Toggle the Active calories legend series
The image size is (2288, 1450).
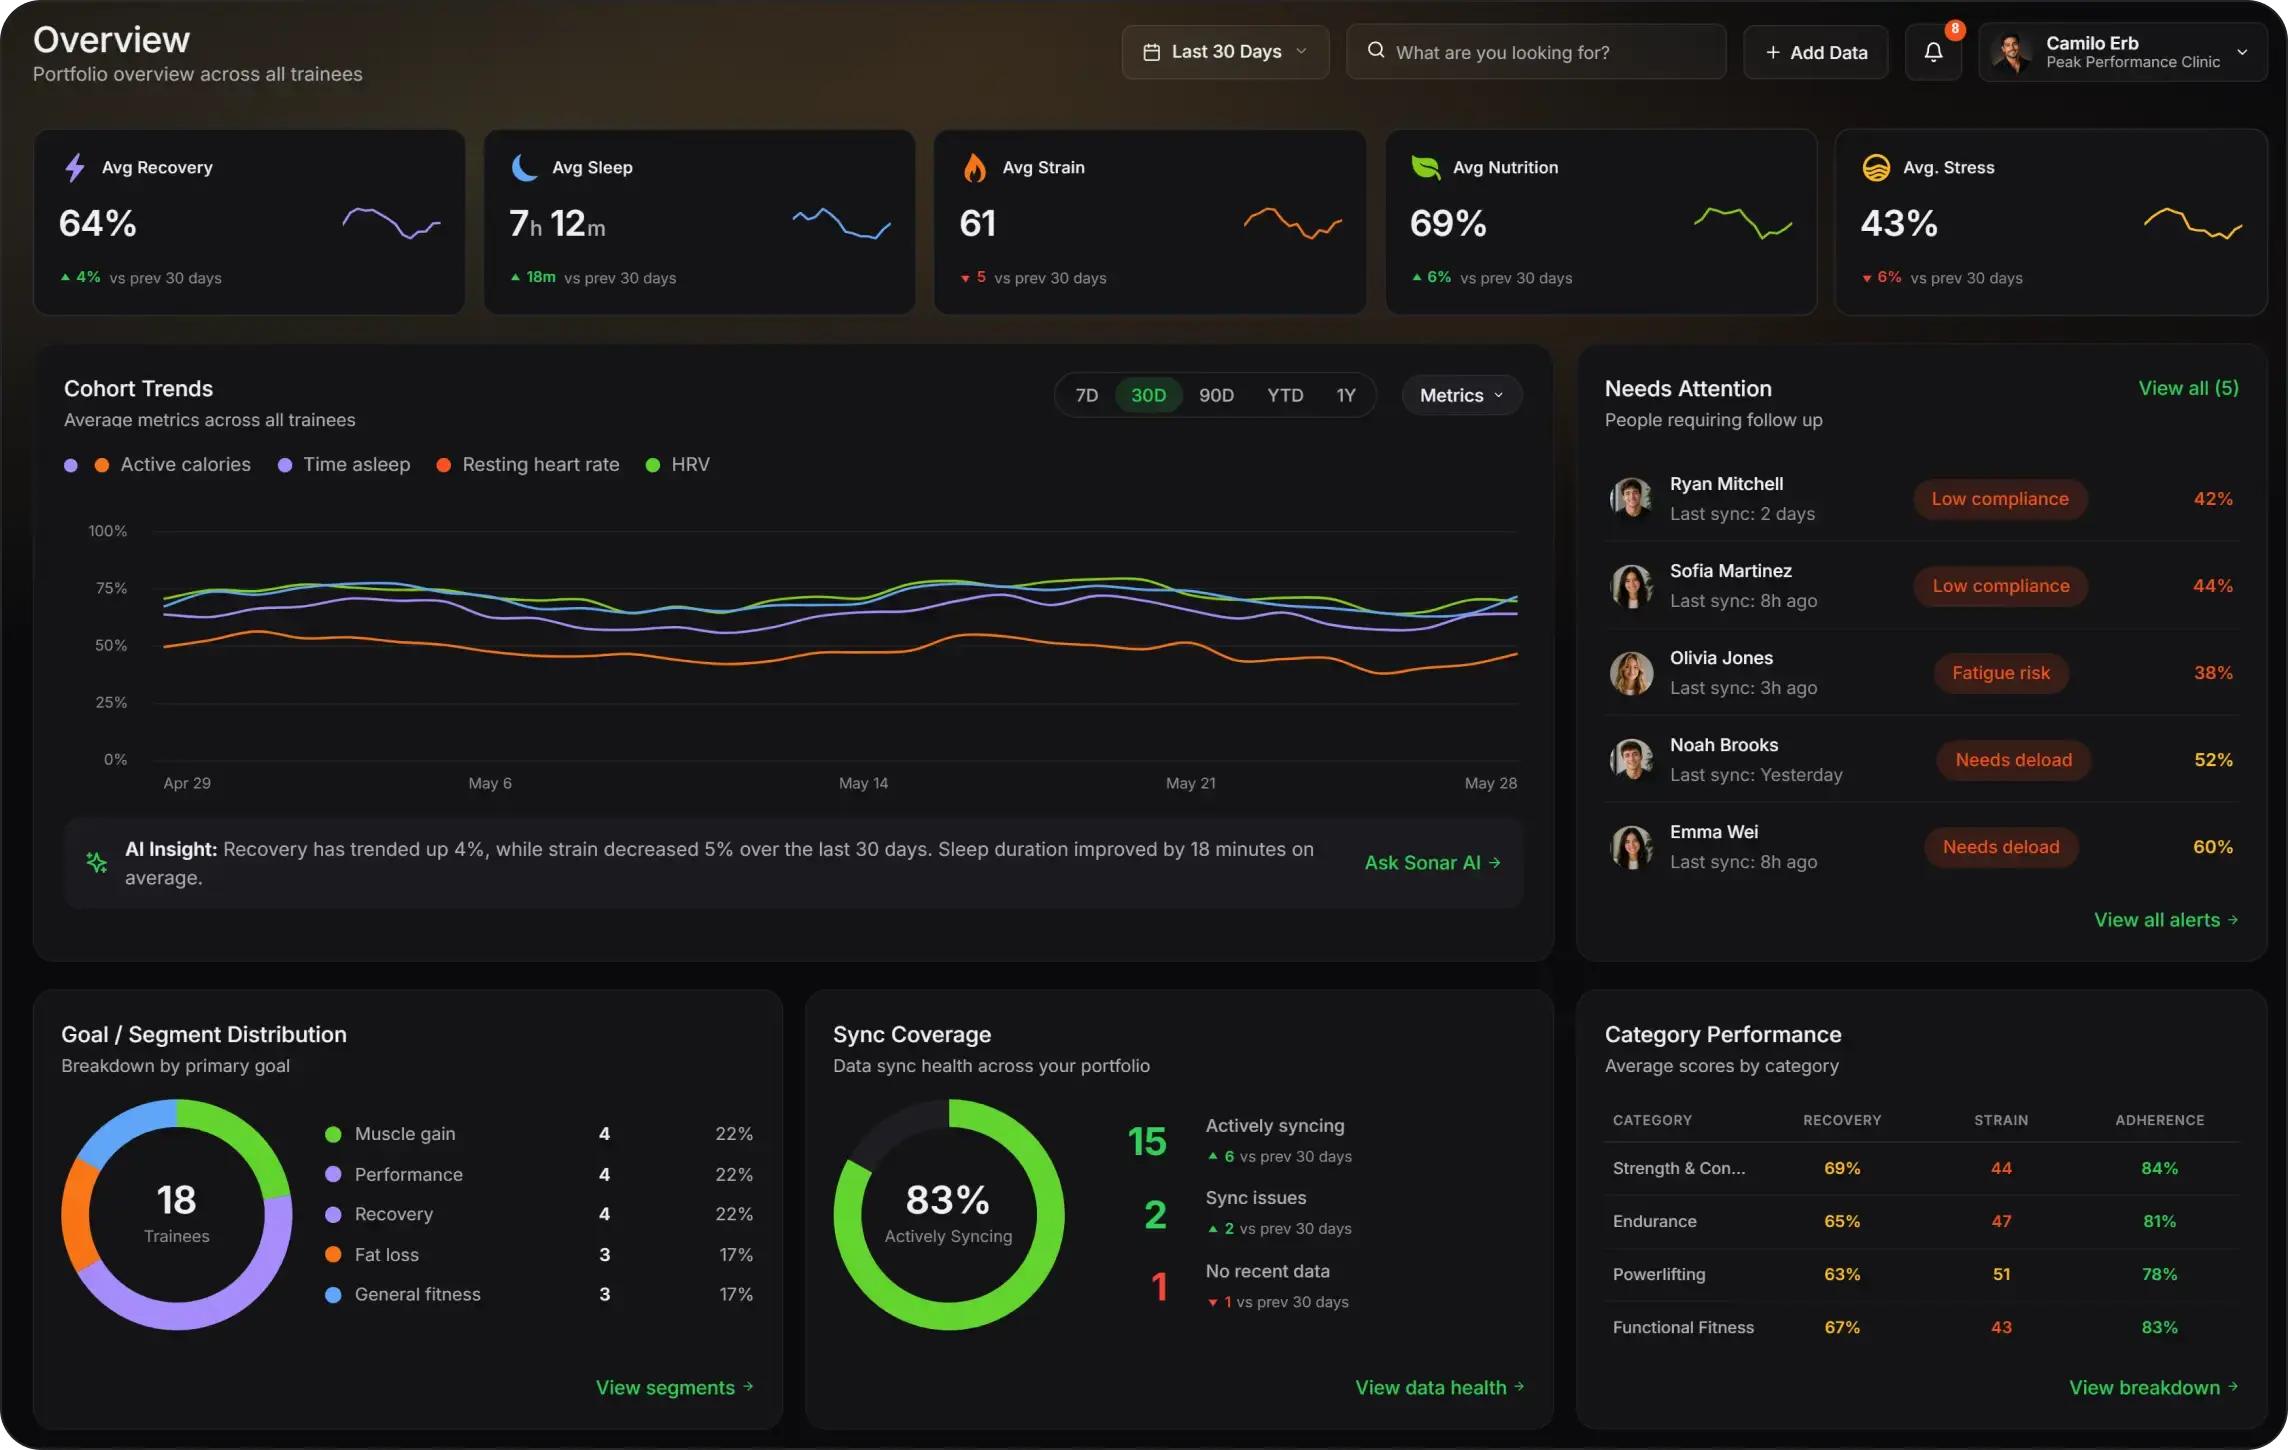[x=172, y=465]
